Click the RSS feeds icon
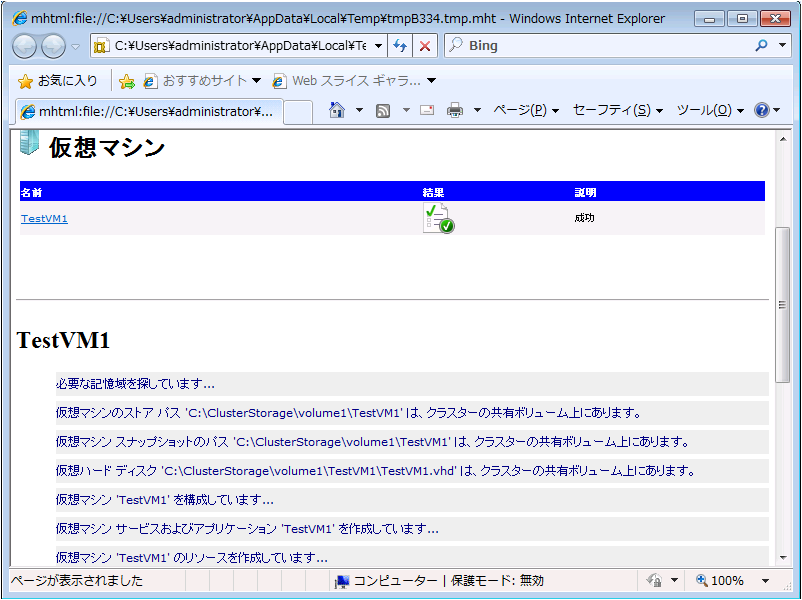The width and height of the screenshot is (802, 600). [x=383, y=110]
